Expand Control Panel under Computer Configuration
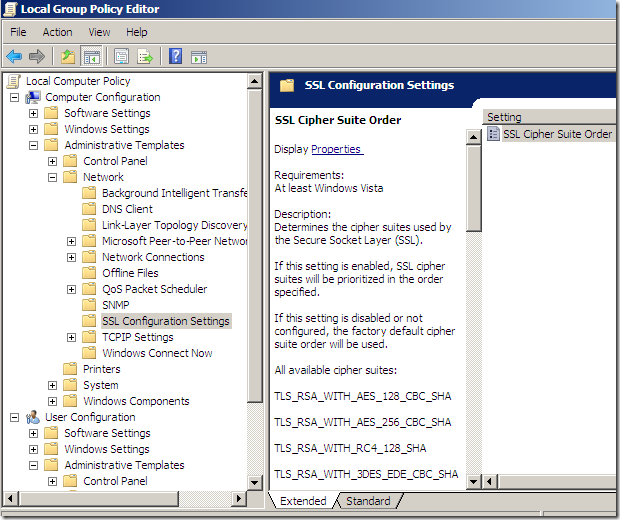Viewport: 620px width, 520px height. pos(53,161)
